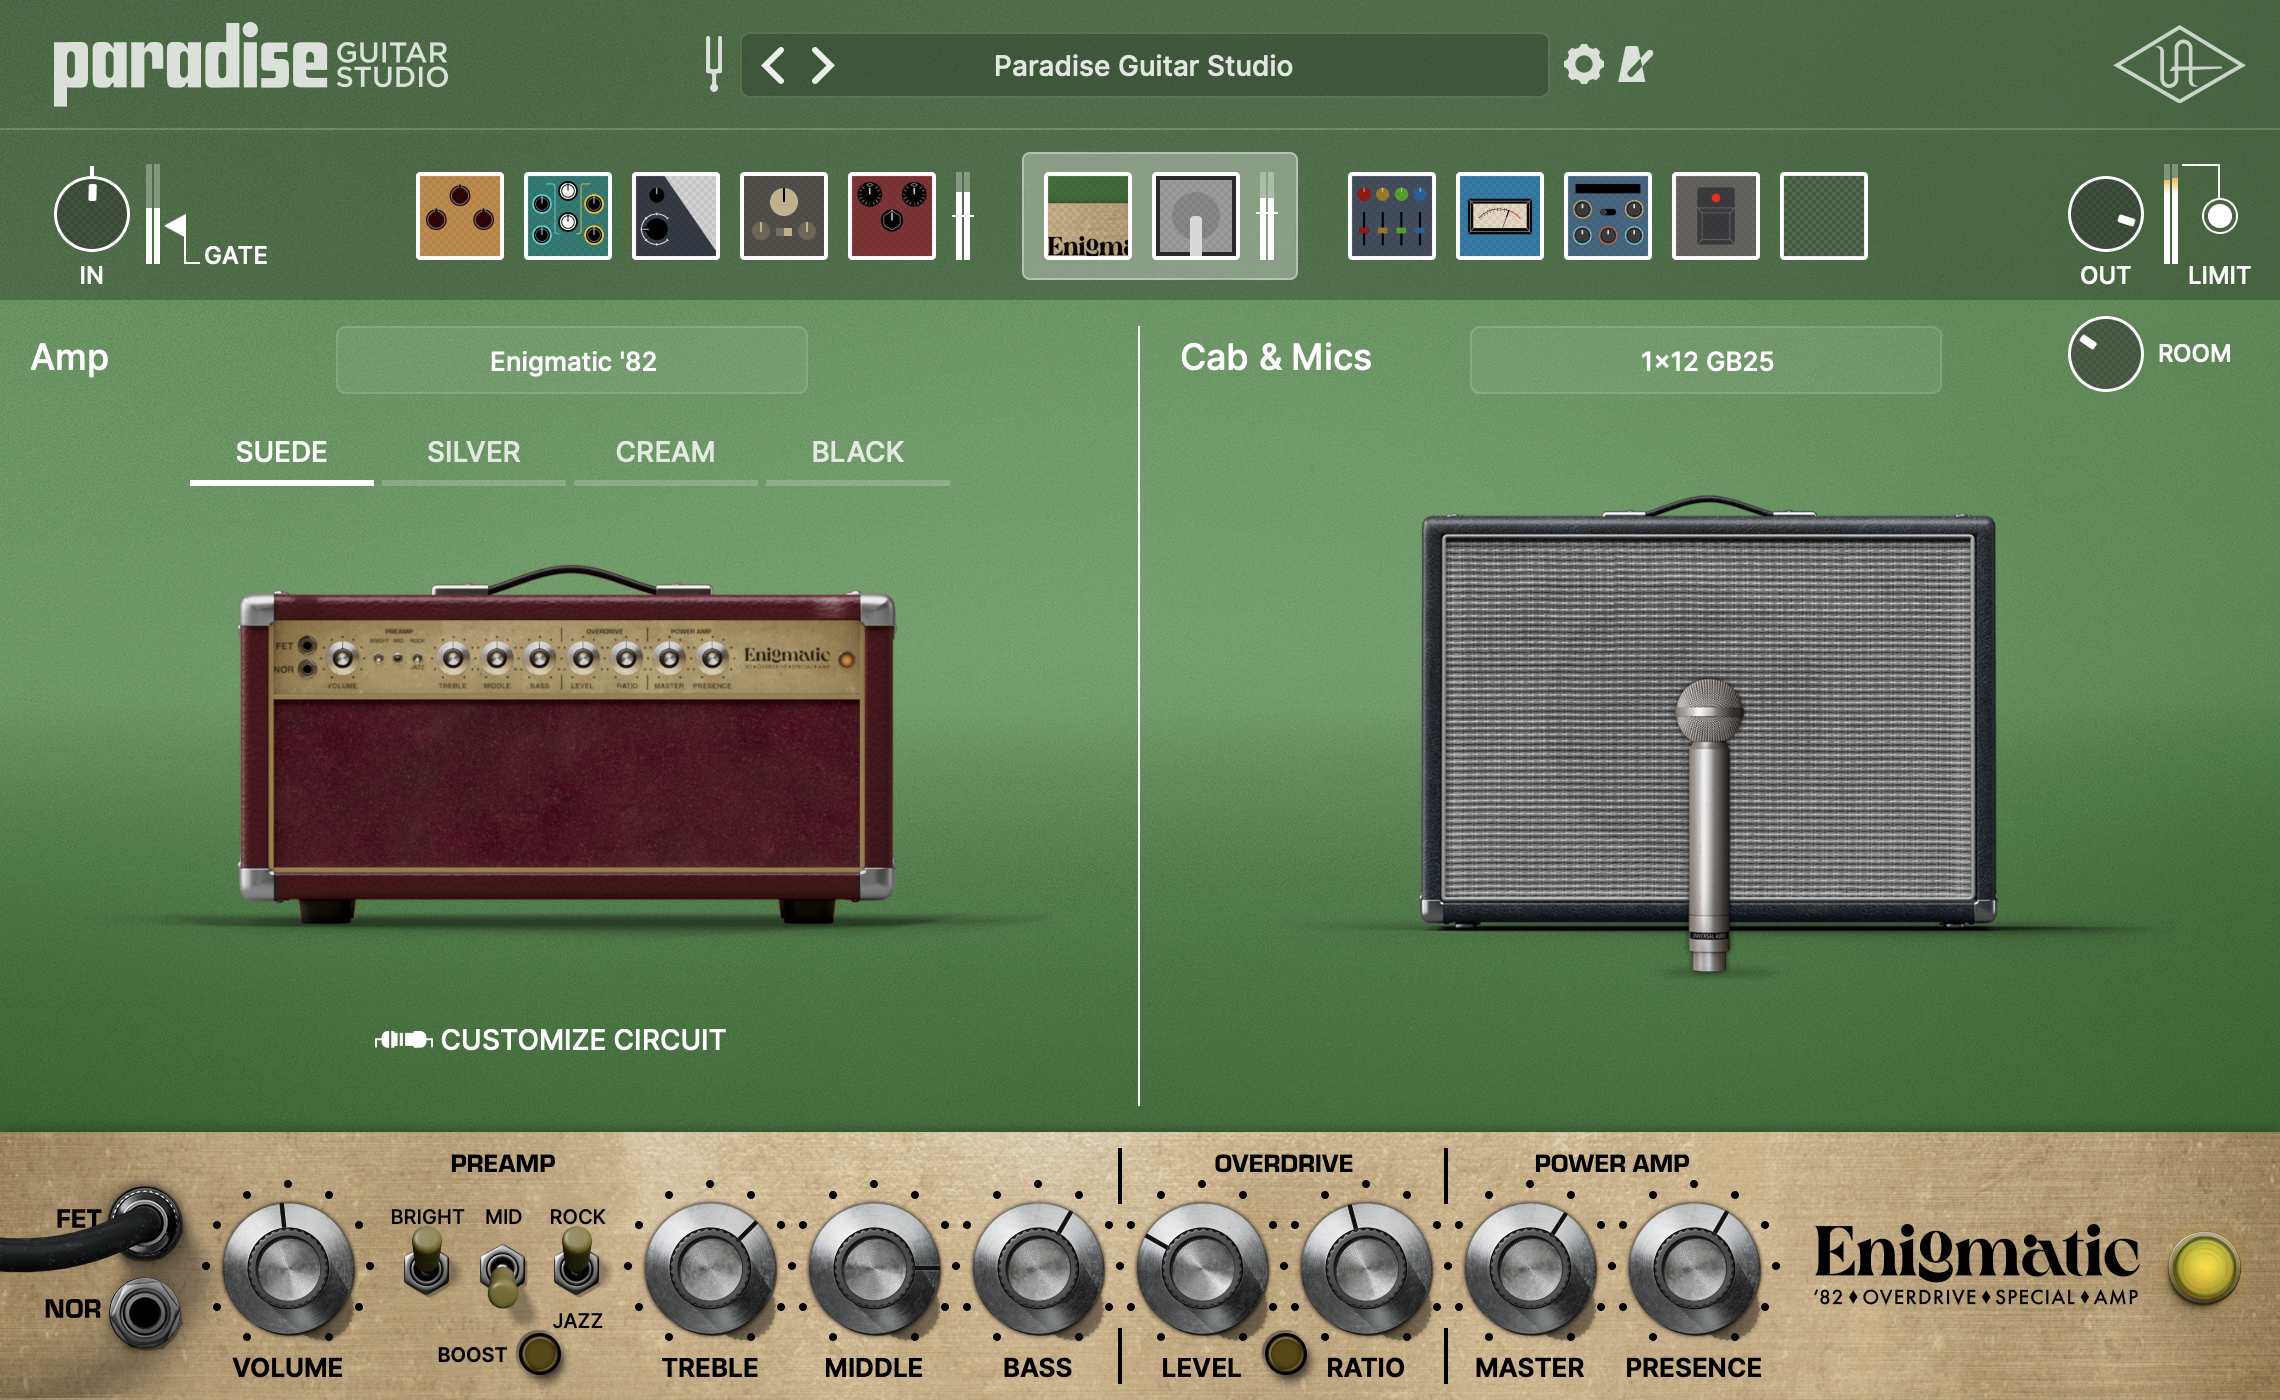Image resolution: width=2280 pixels, height=1400 pixels.
Task: Select the VU meter compressor icon in the chain
Action: pos(1498,215)
